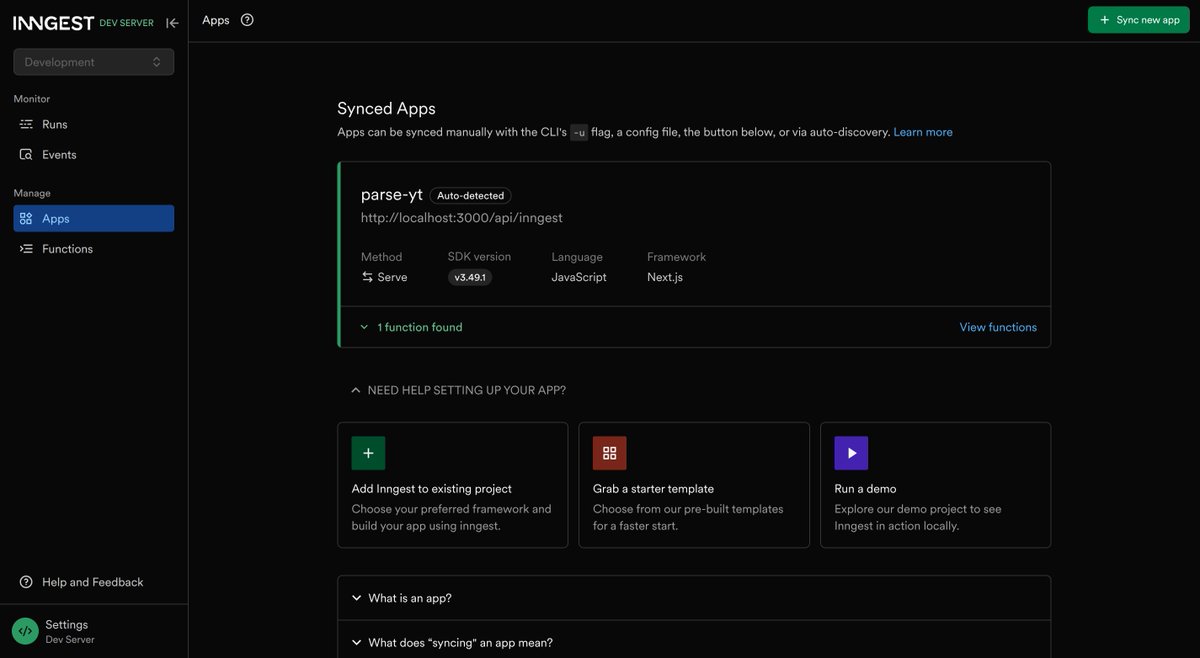Click the Sync new app button
The height and width of the screenshot is (658, 1200).
pos(1139,20)
